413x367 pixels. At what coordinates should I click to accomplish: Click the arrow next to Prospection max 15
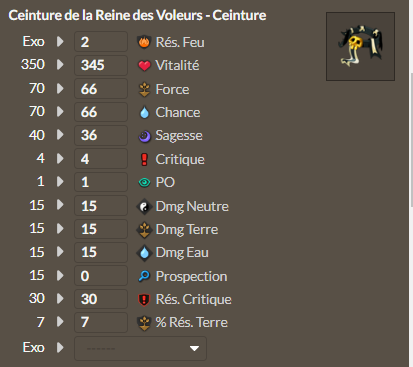[60, 275]
